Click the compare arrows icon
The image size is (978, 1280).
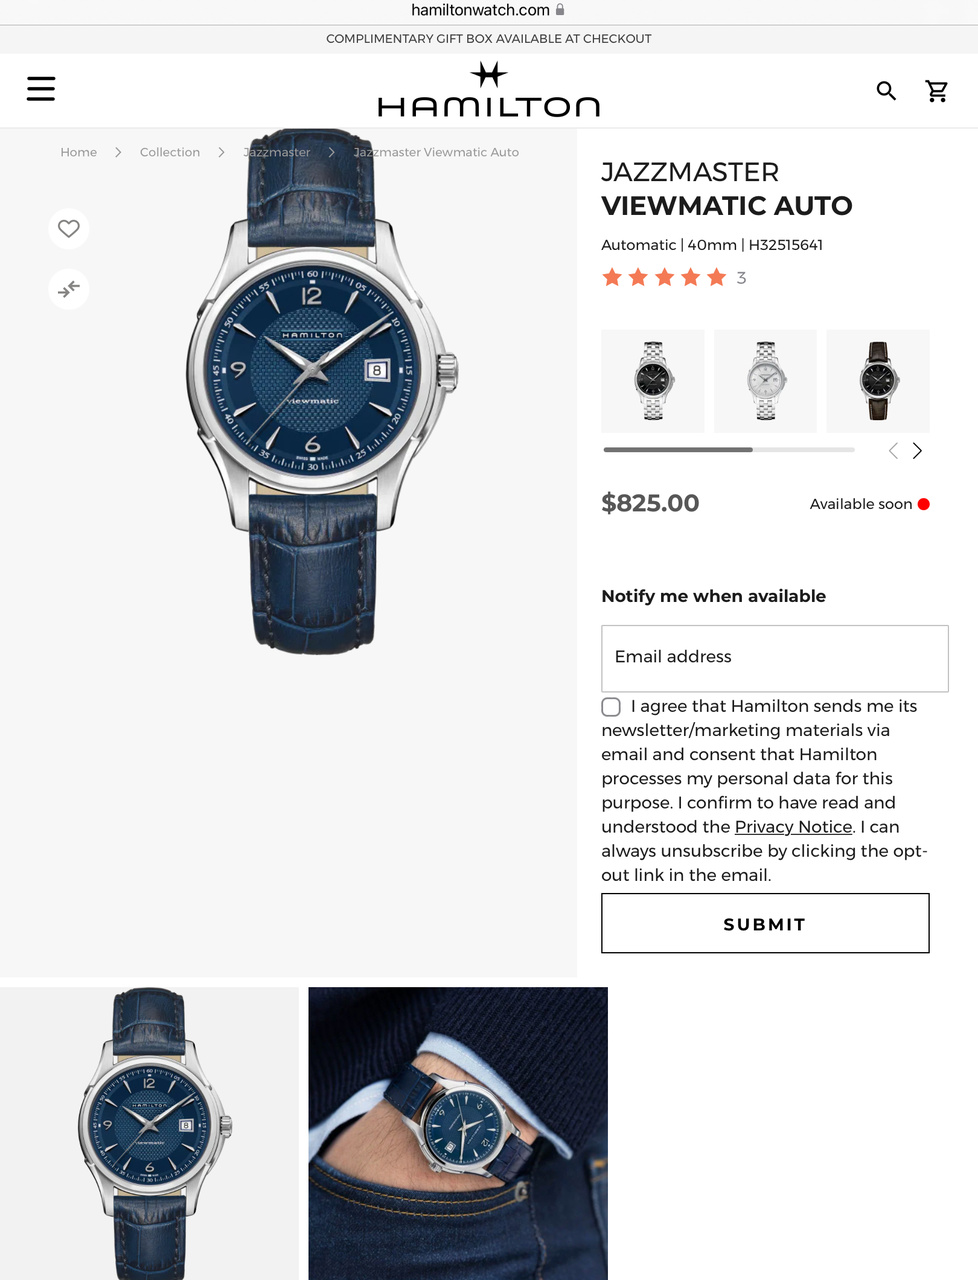[x=69, y=289]
